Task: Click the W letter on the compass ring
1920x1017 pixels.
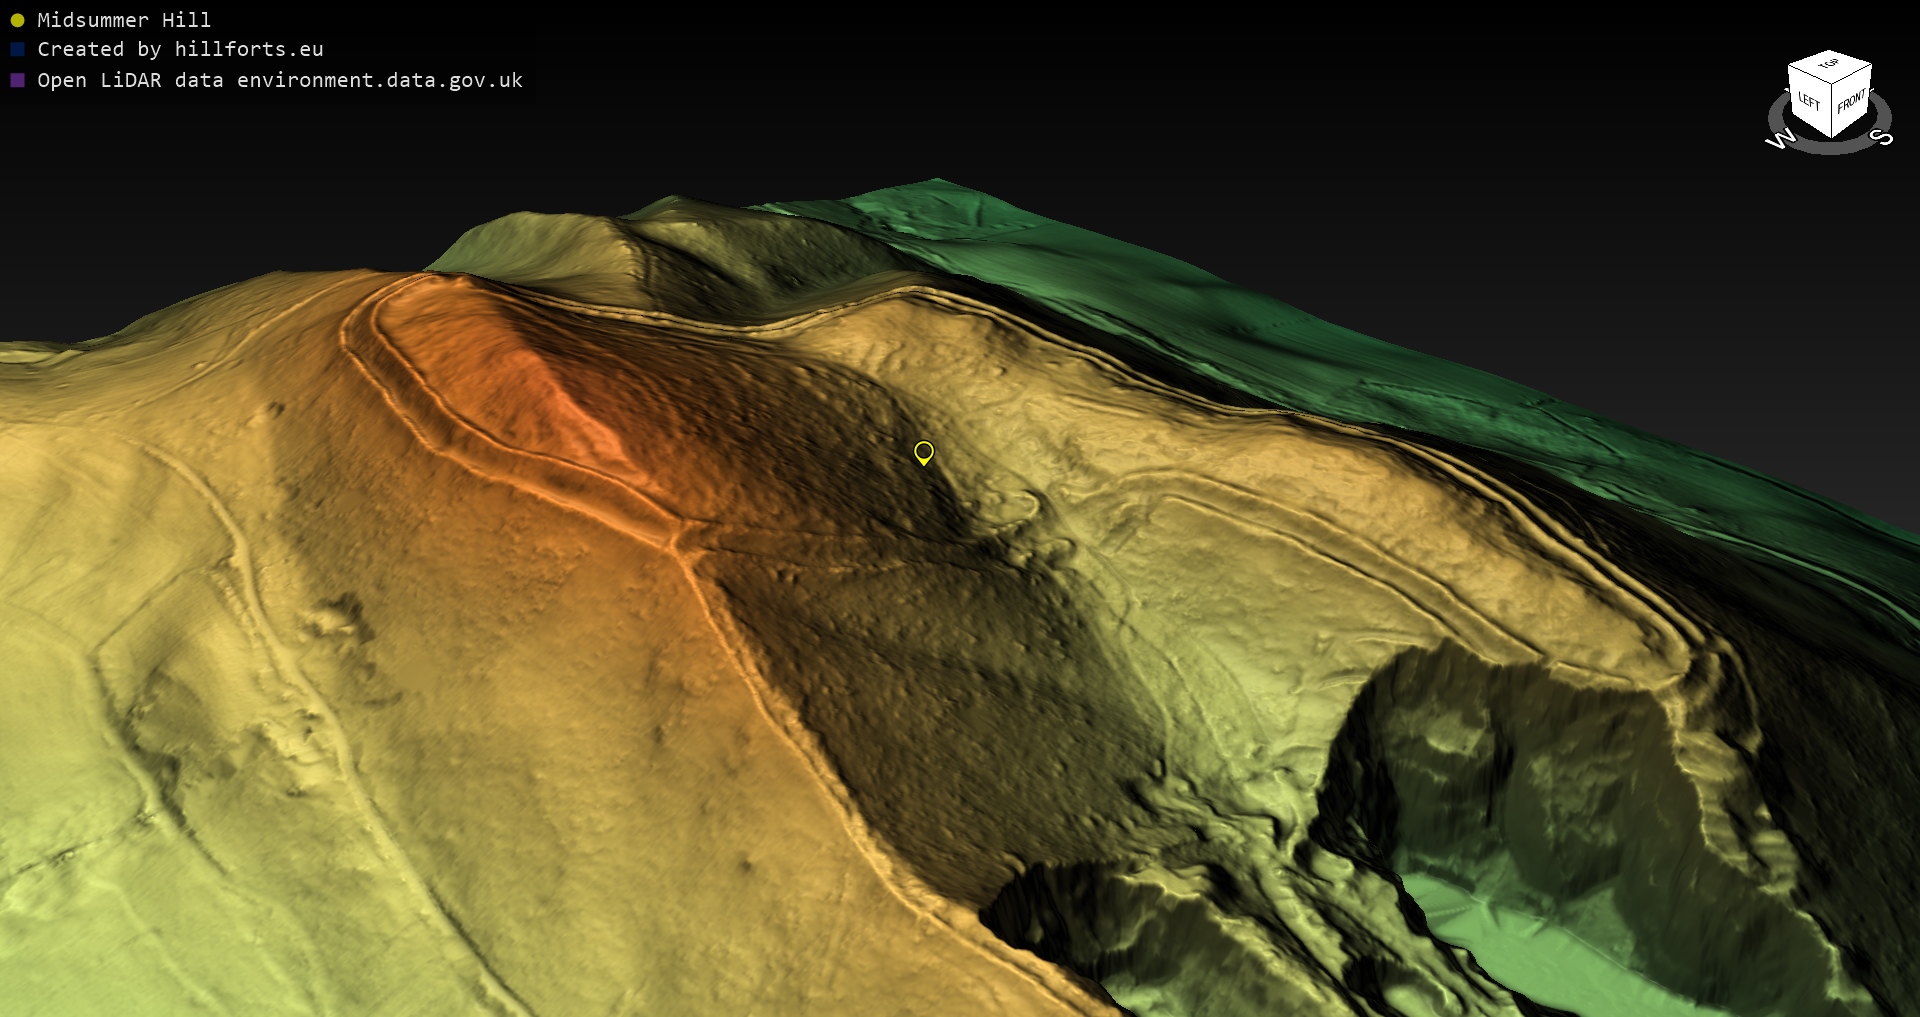Action: [1780, 139]
